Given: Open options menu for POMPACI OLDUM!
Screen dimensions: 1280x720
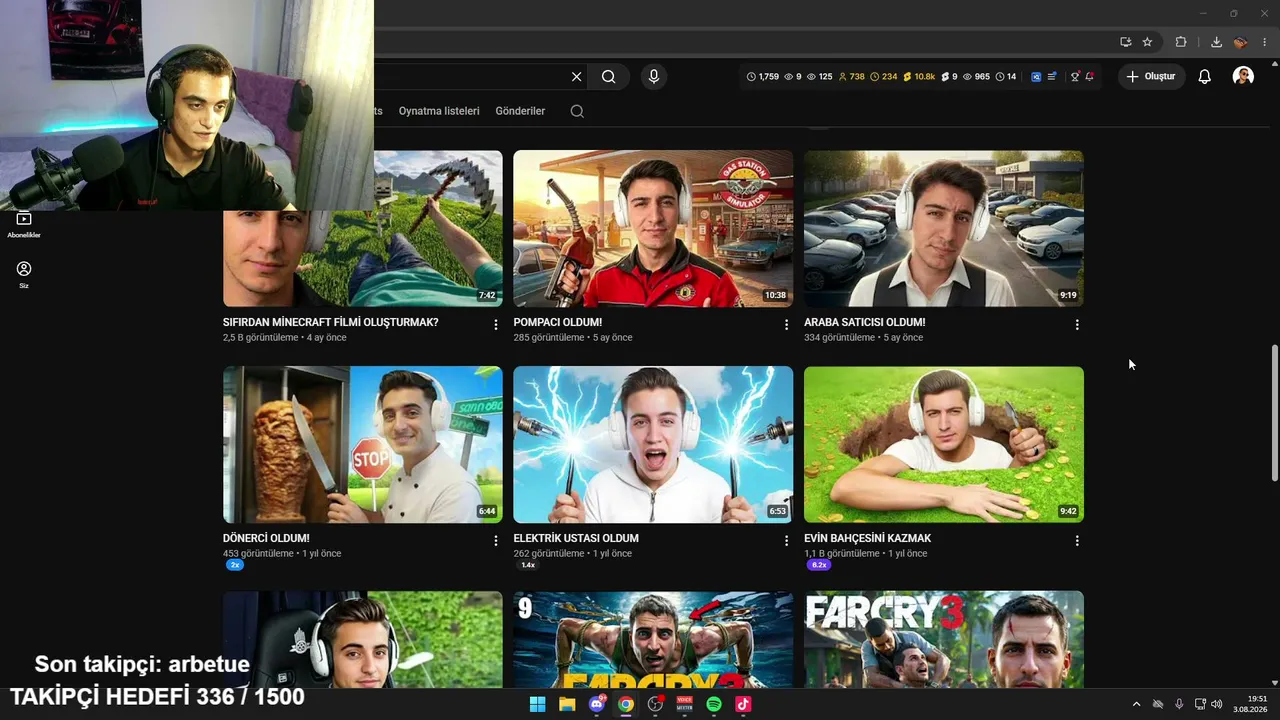Looking at the screenshot, I should tap(786, 325).
